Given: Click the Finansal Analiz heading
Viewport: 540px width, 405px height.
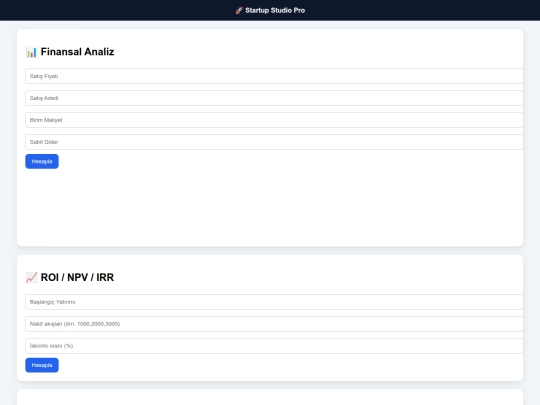Looking at the screenshot, I should pos(77,52).
